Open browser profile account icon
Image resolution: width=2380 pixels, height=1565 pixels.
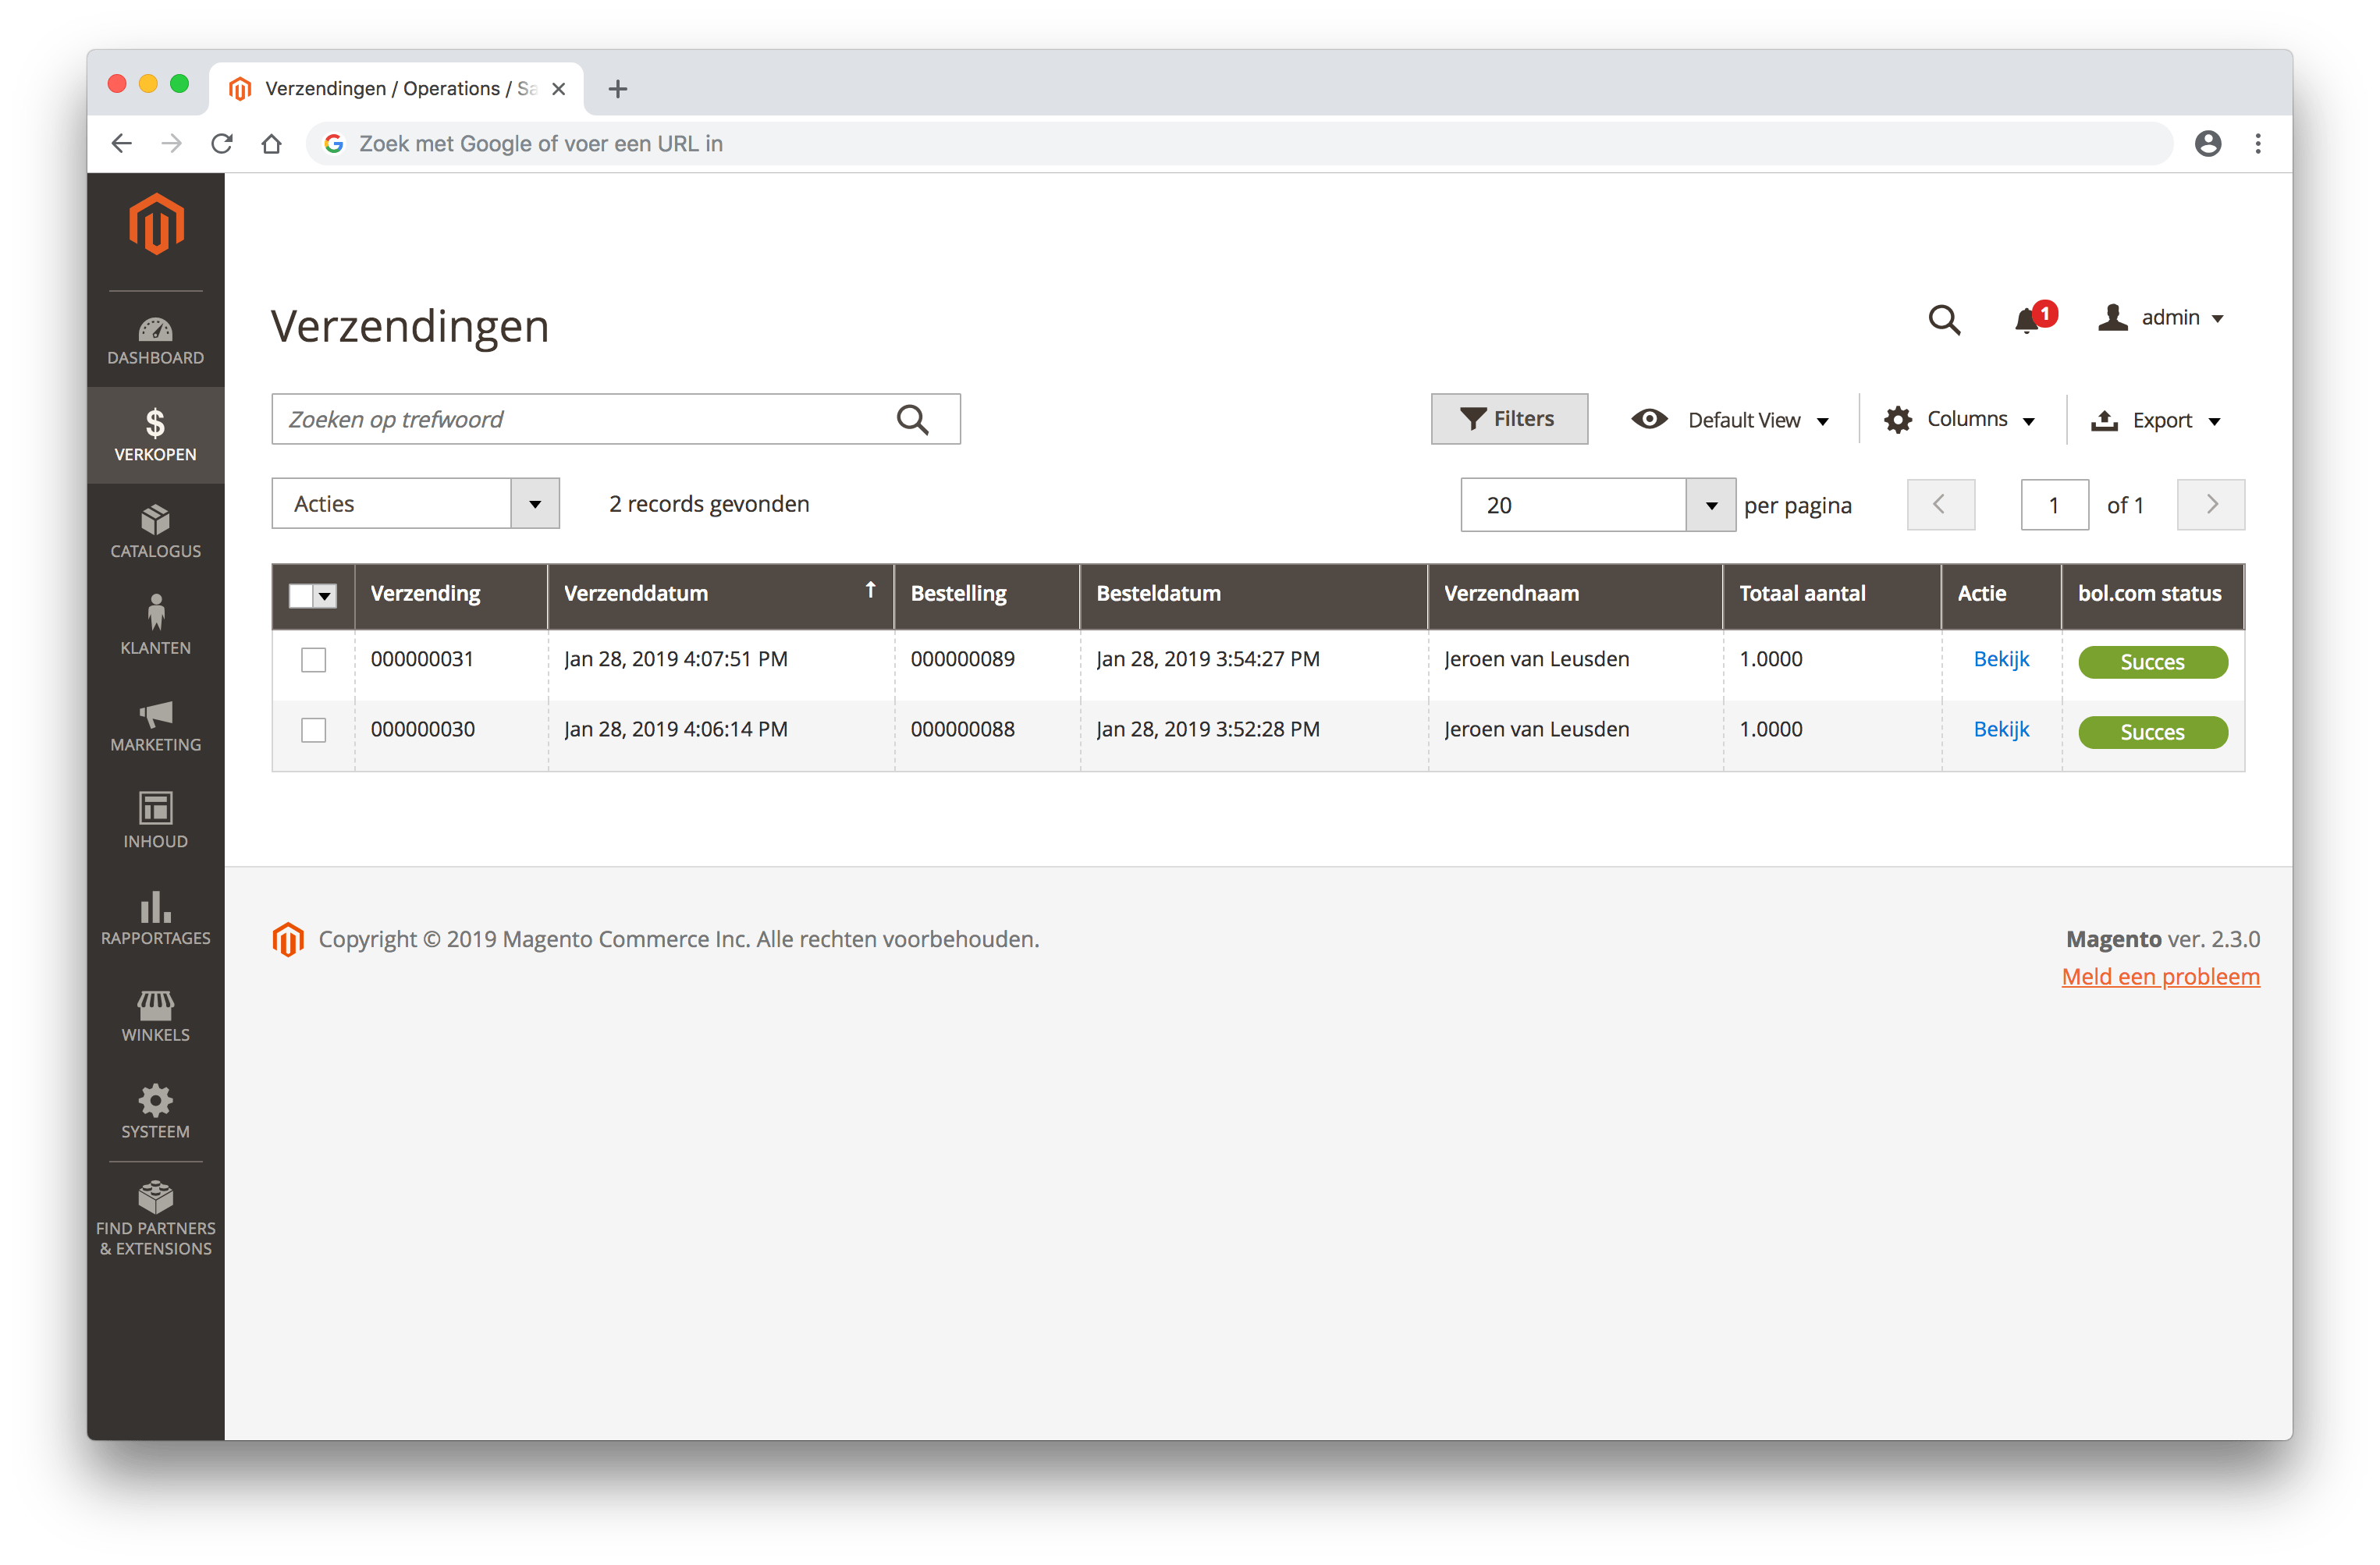[2208, 144]
